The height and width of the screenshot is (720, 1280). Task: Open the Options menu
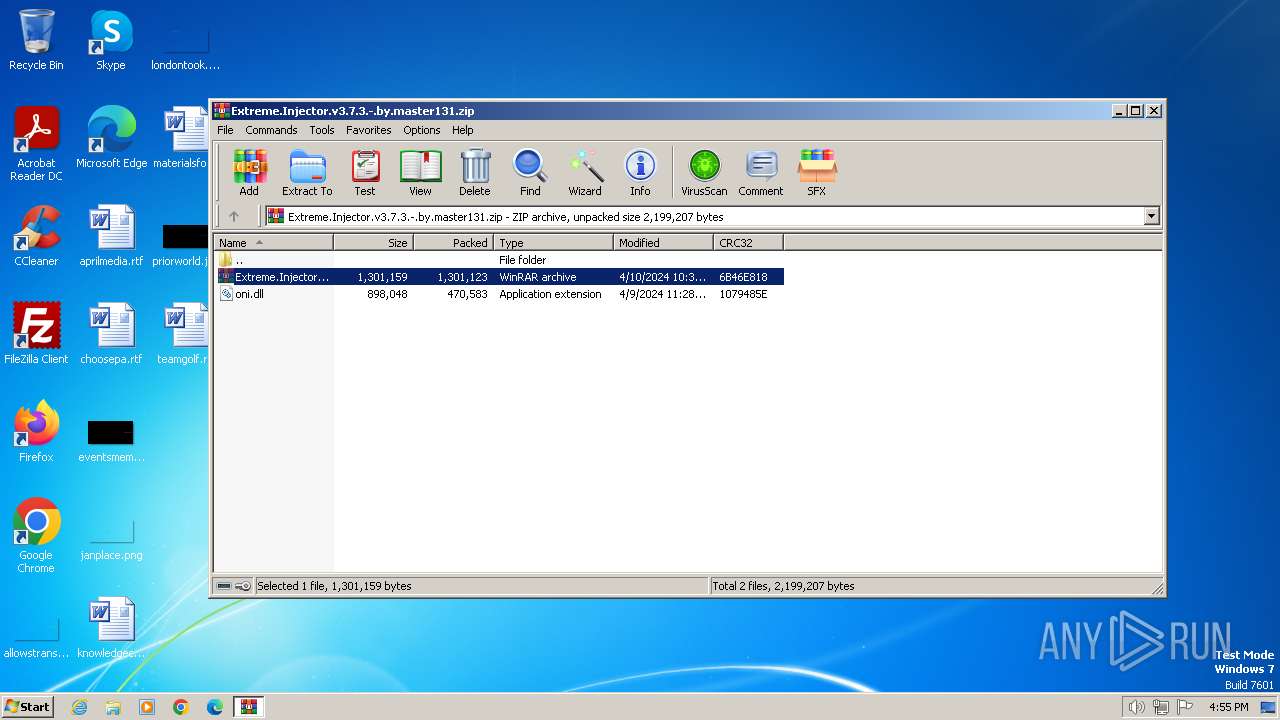click(422, 130)
